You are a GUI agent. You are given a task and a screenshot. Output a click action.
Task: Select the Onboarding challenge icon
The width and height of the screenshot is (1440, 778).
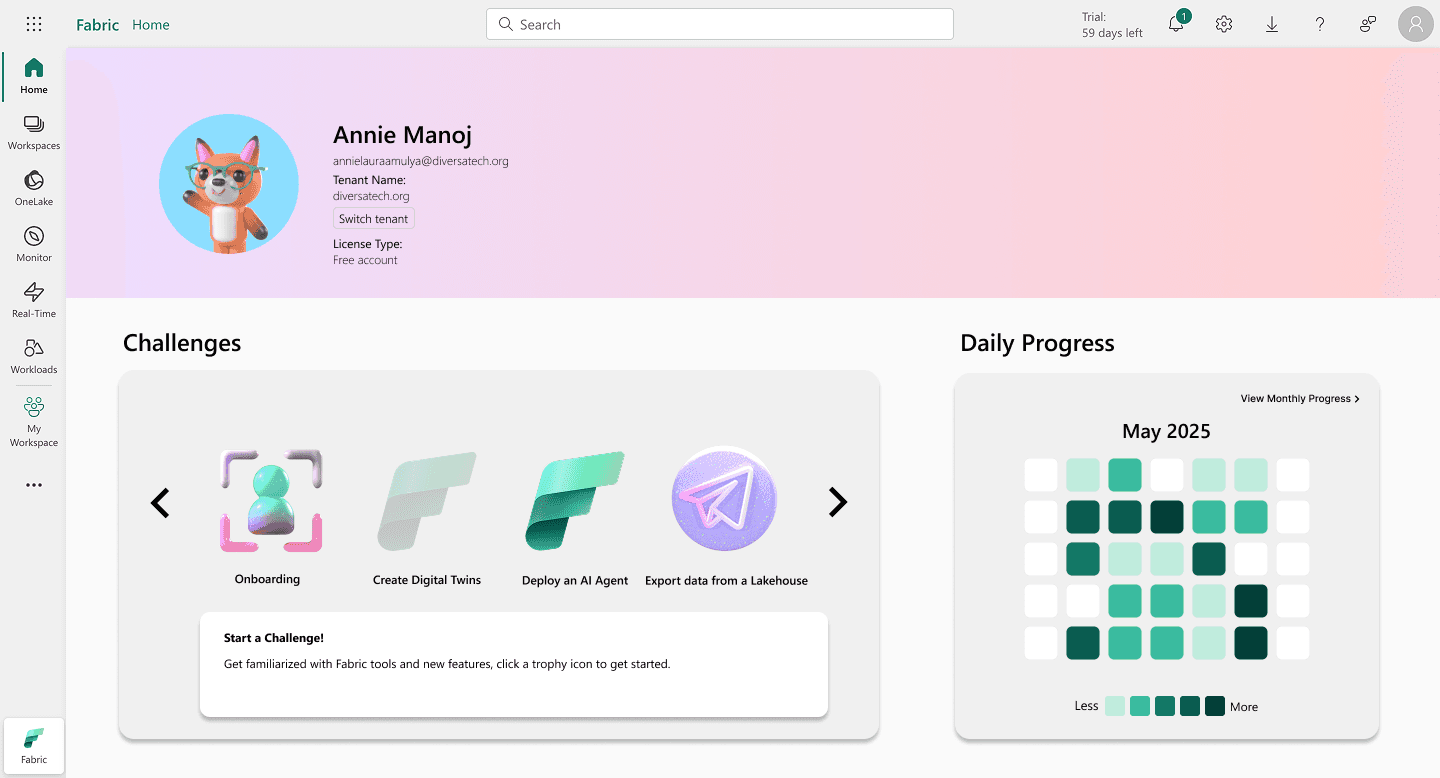tap(271, 501)
